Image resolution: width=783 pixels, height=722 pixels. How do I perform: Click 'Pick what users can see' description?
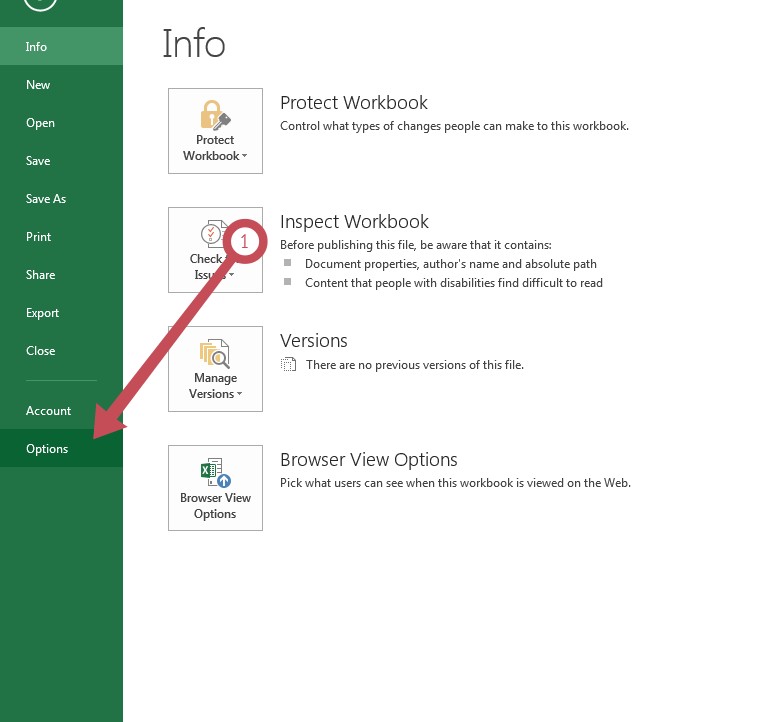455,483
